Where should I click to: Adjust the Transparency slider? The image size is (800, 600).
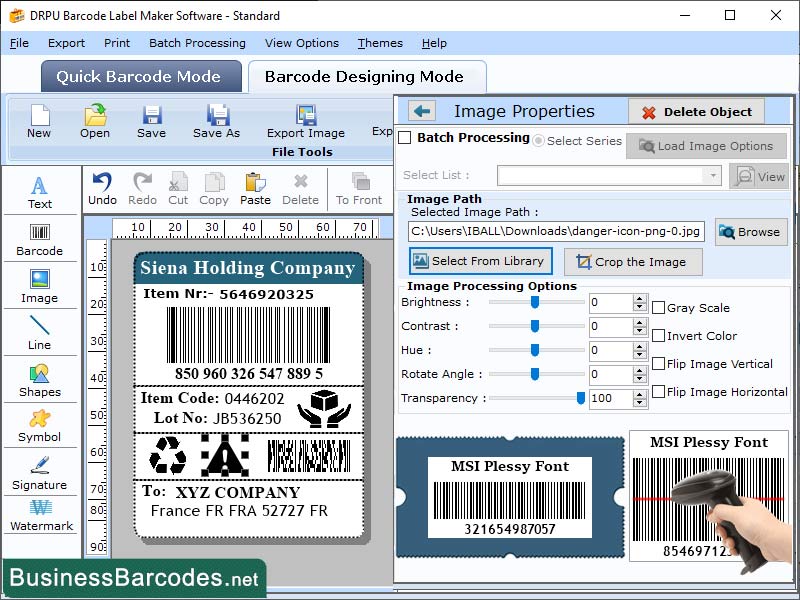(x=580, y=397)
